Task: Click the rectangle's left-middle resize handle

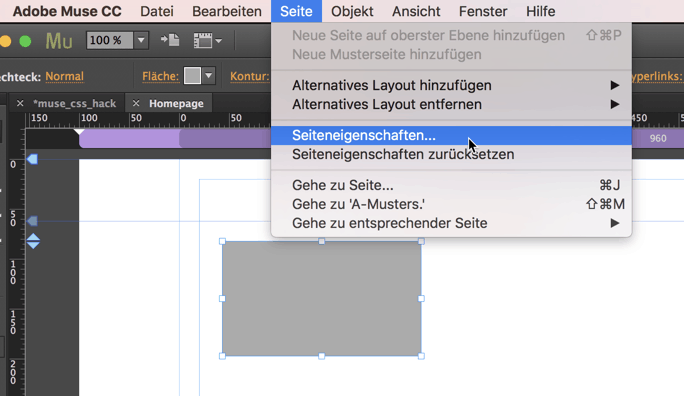Action: tap(222, 299)
